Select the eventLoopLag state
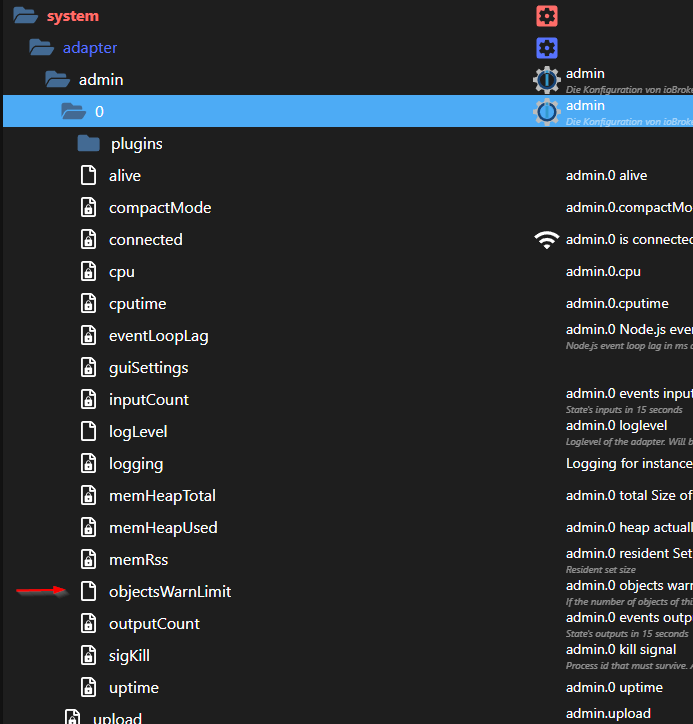The image size is (693, 724). click(158, 336)
